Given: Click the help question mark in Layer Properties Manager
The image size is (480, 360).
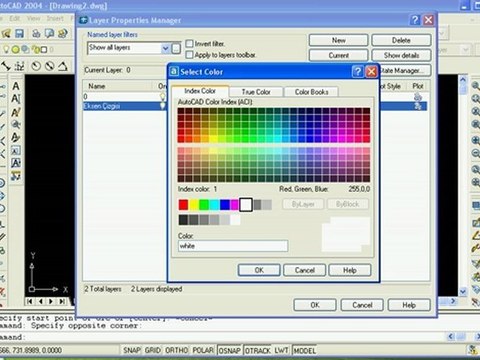Looking at the screenshot, I should click(x=415, y=20).
